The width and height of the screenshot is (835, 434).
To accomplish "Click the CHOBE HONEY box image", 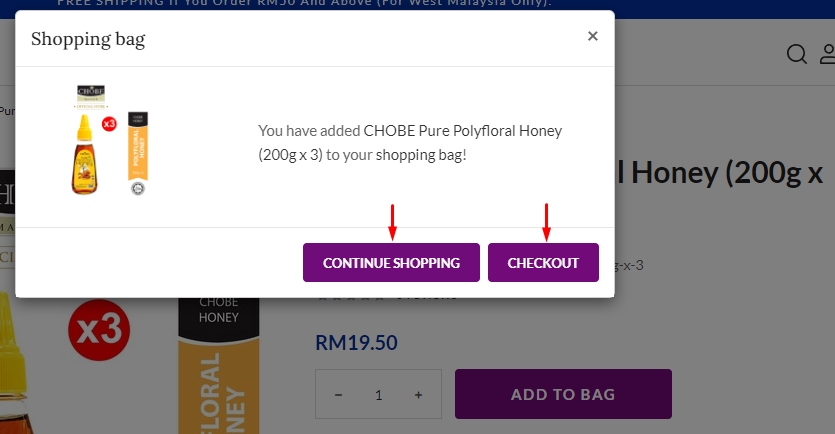I will pos(219,366).
